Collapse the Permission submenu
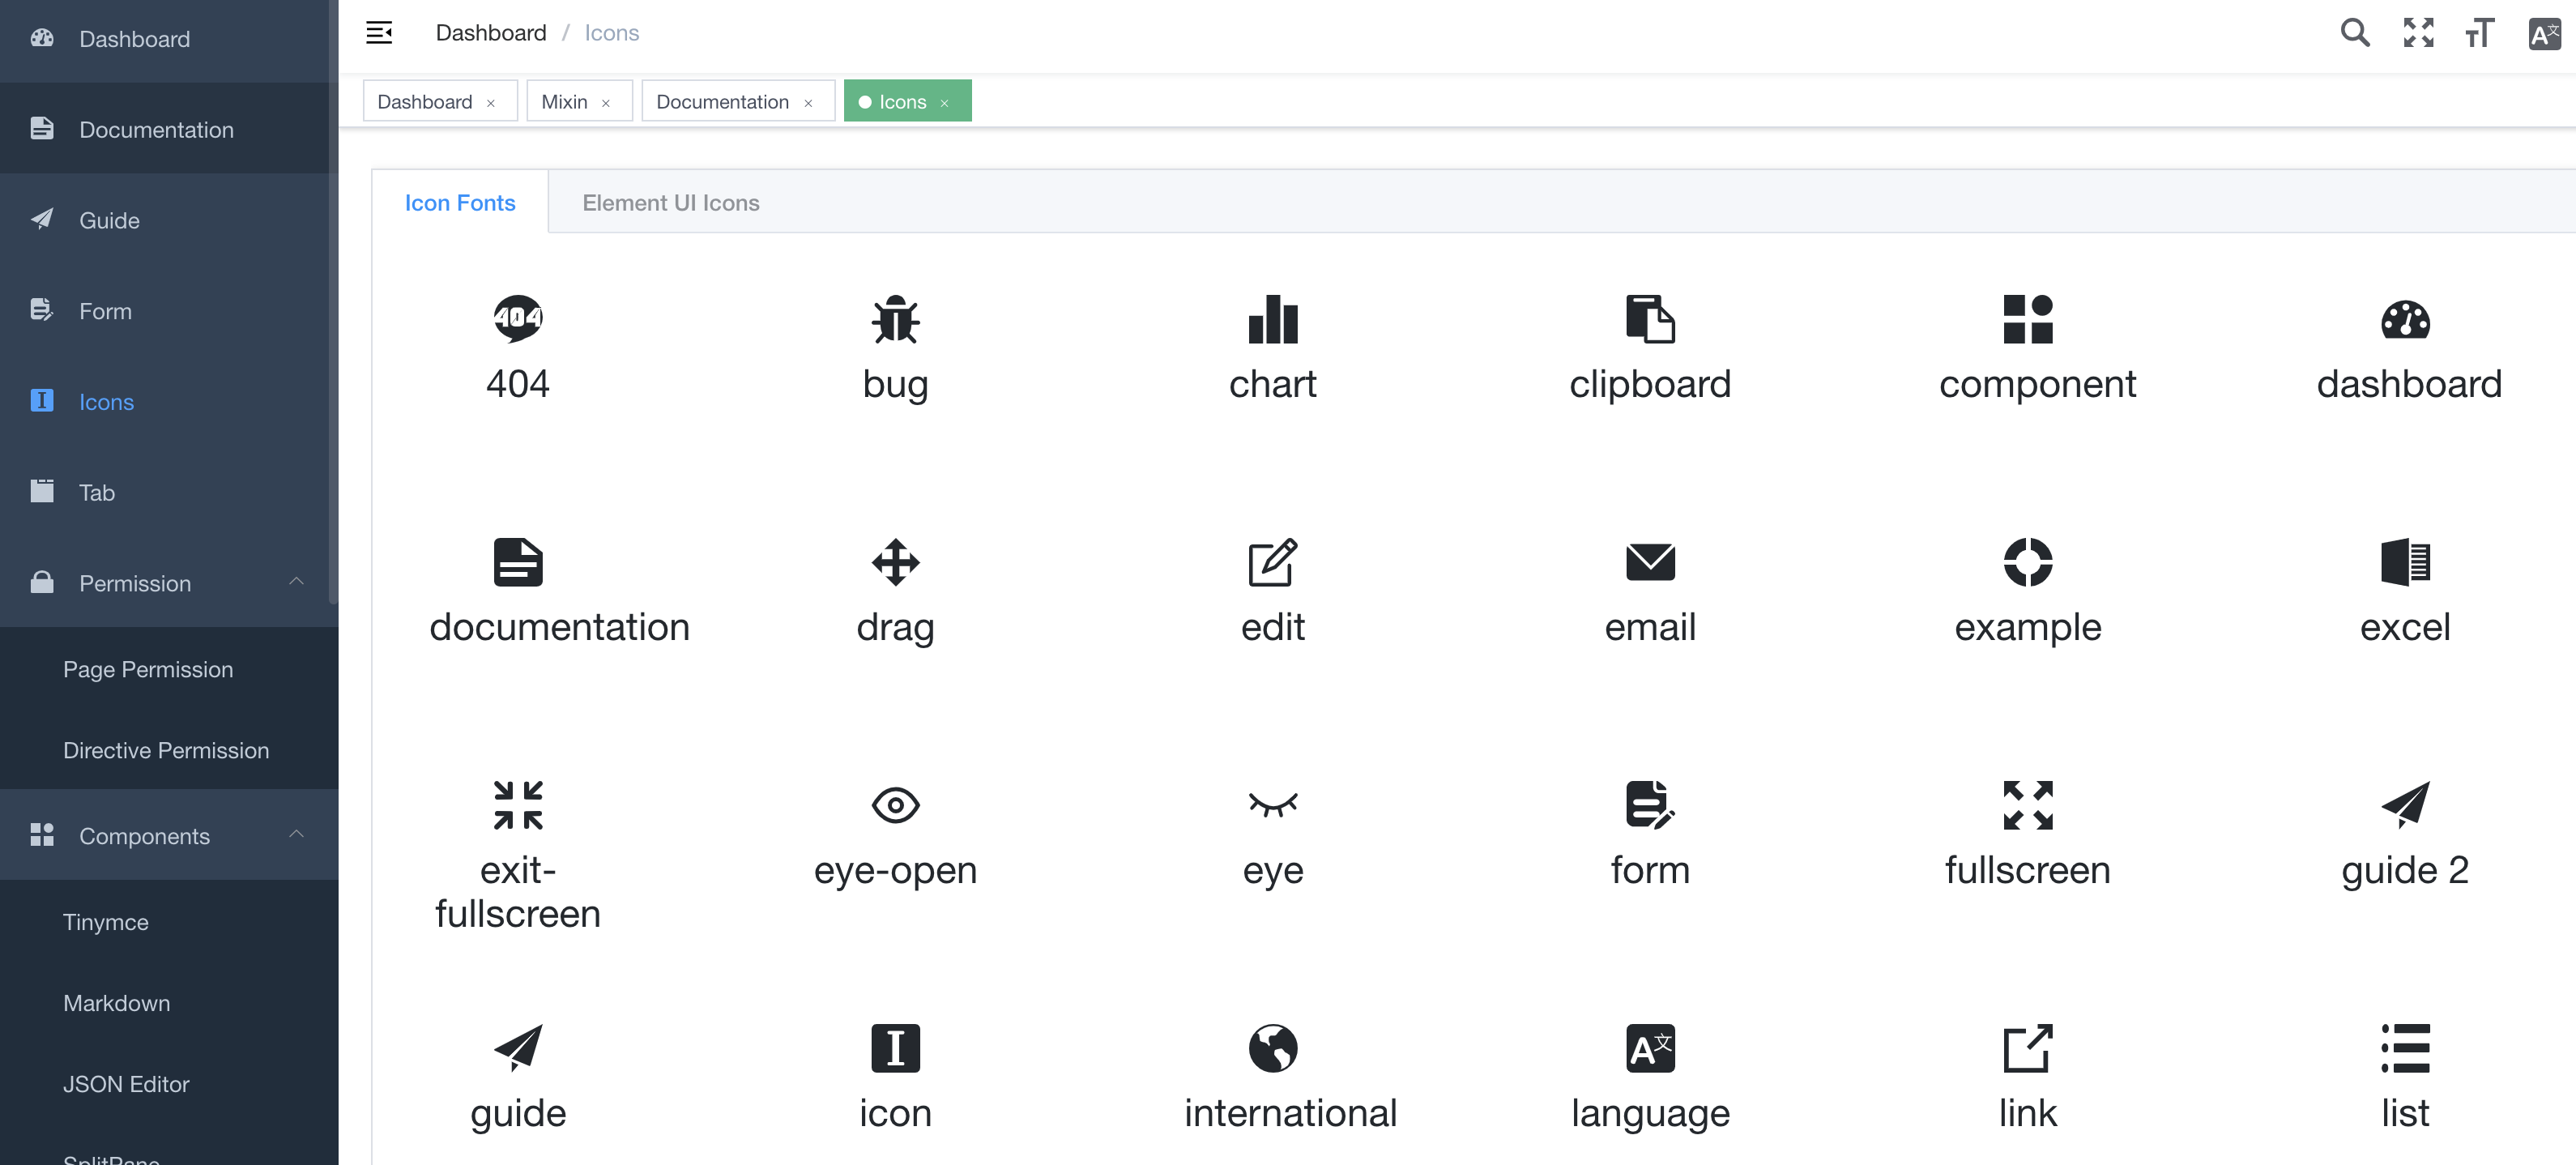2576x1165 pixels. click(x=295, y=582)
